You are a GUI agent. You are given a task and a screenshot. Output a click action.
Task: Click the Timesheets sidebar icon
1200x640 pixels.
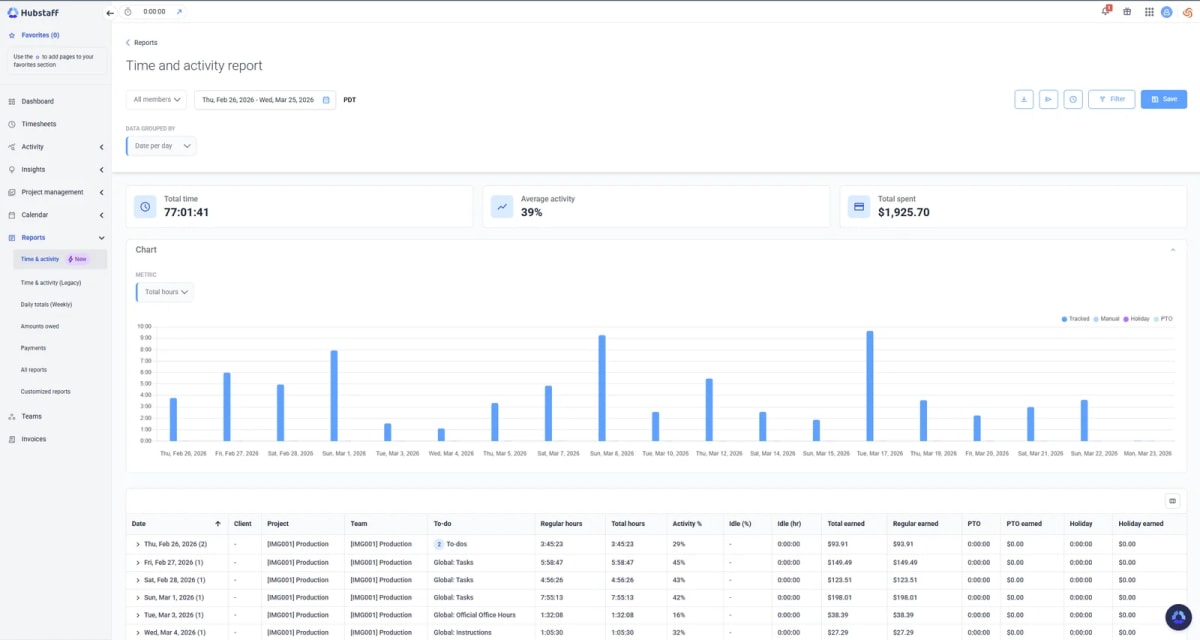pyautogui.click(x=12, y=124)
